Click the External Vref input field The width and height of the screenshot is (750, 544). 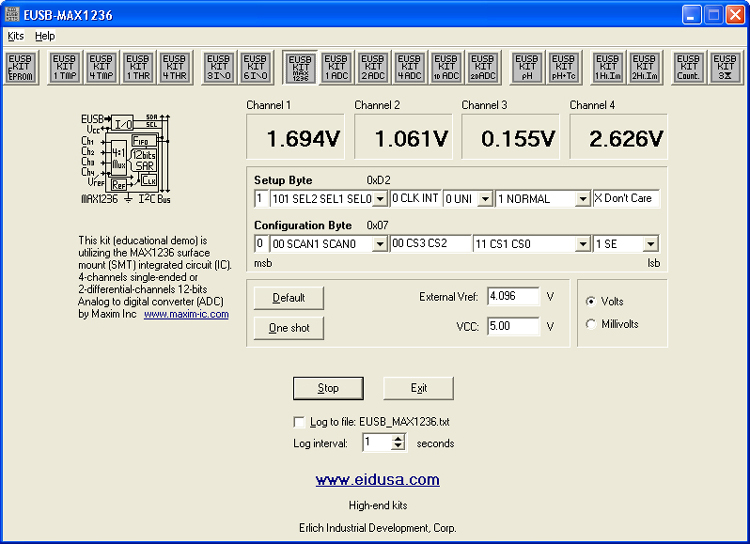513,296
